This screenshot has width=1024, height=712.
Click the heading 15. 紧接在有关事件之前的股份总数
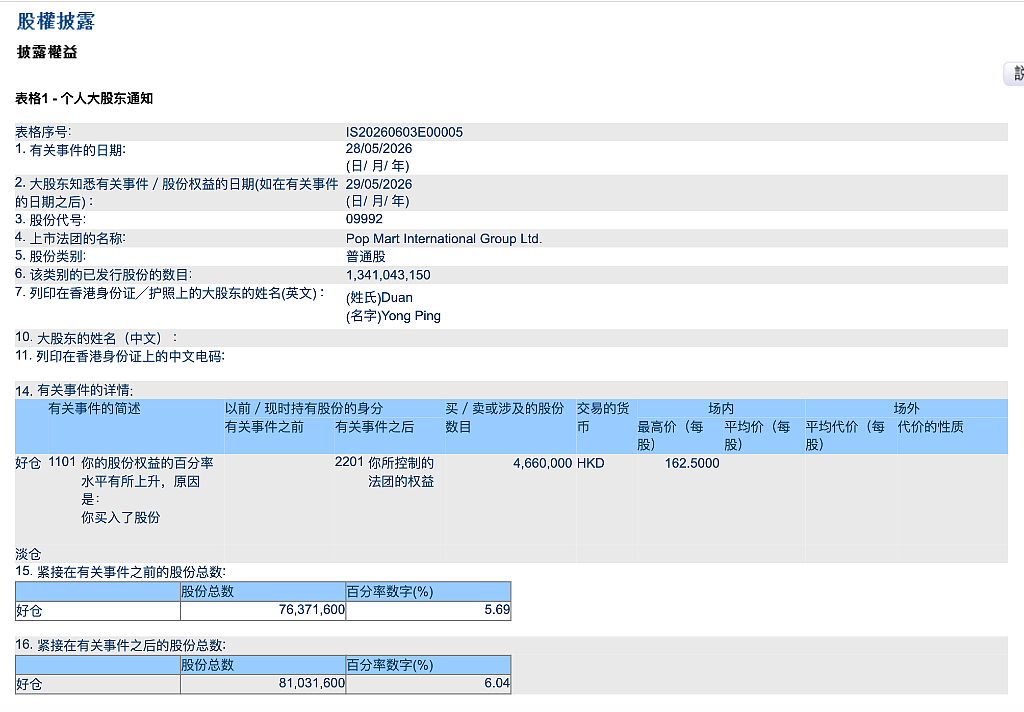120,572
